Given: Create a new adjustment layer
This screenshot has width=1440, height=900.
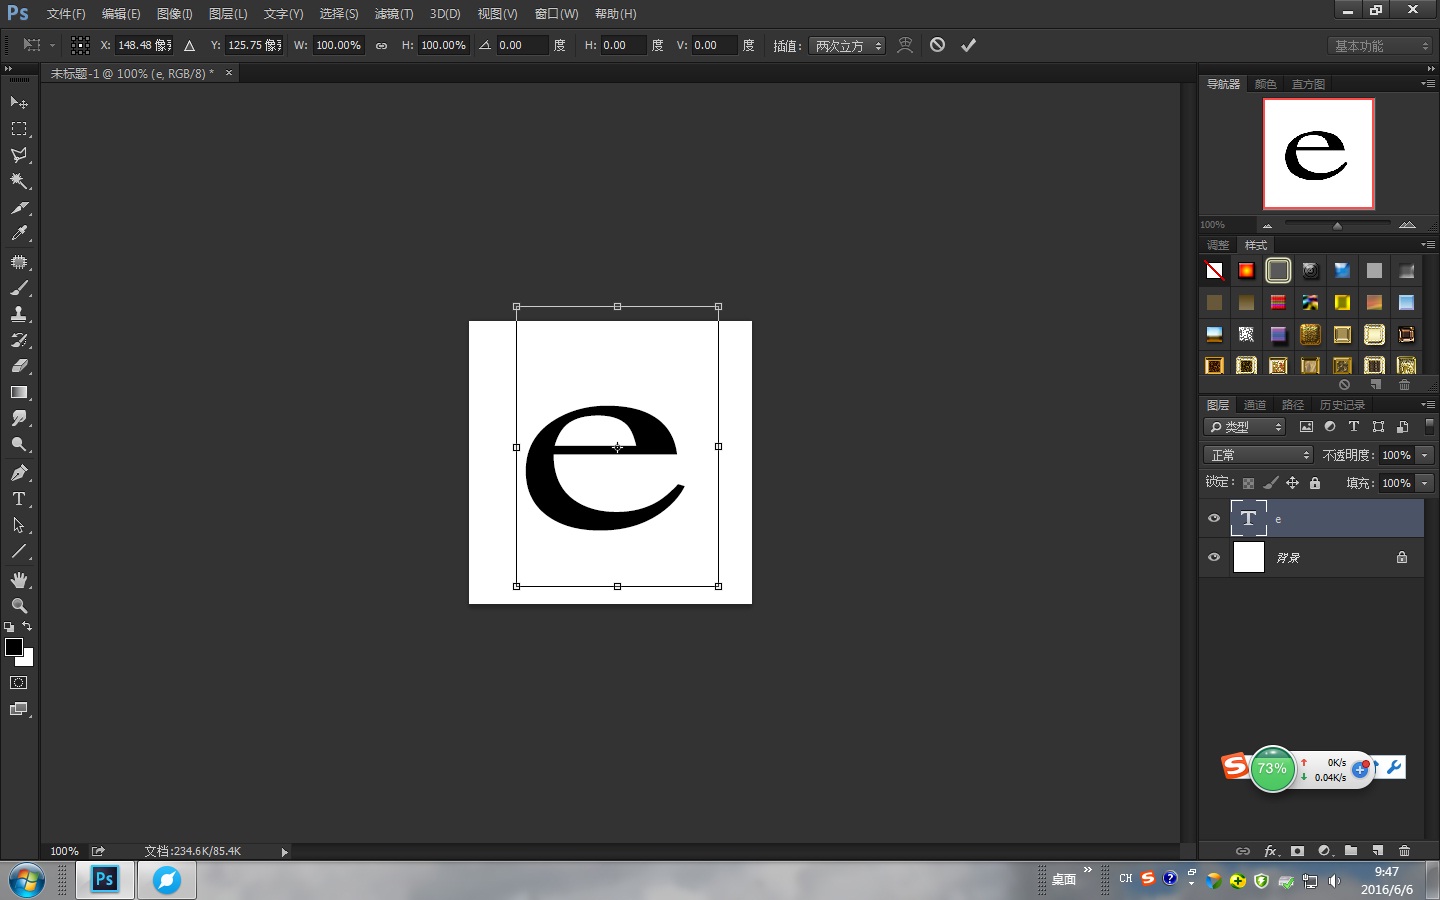Looking at the screenshot, I should (1325, 851).
